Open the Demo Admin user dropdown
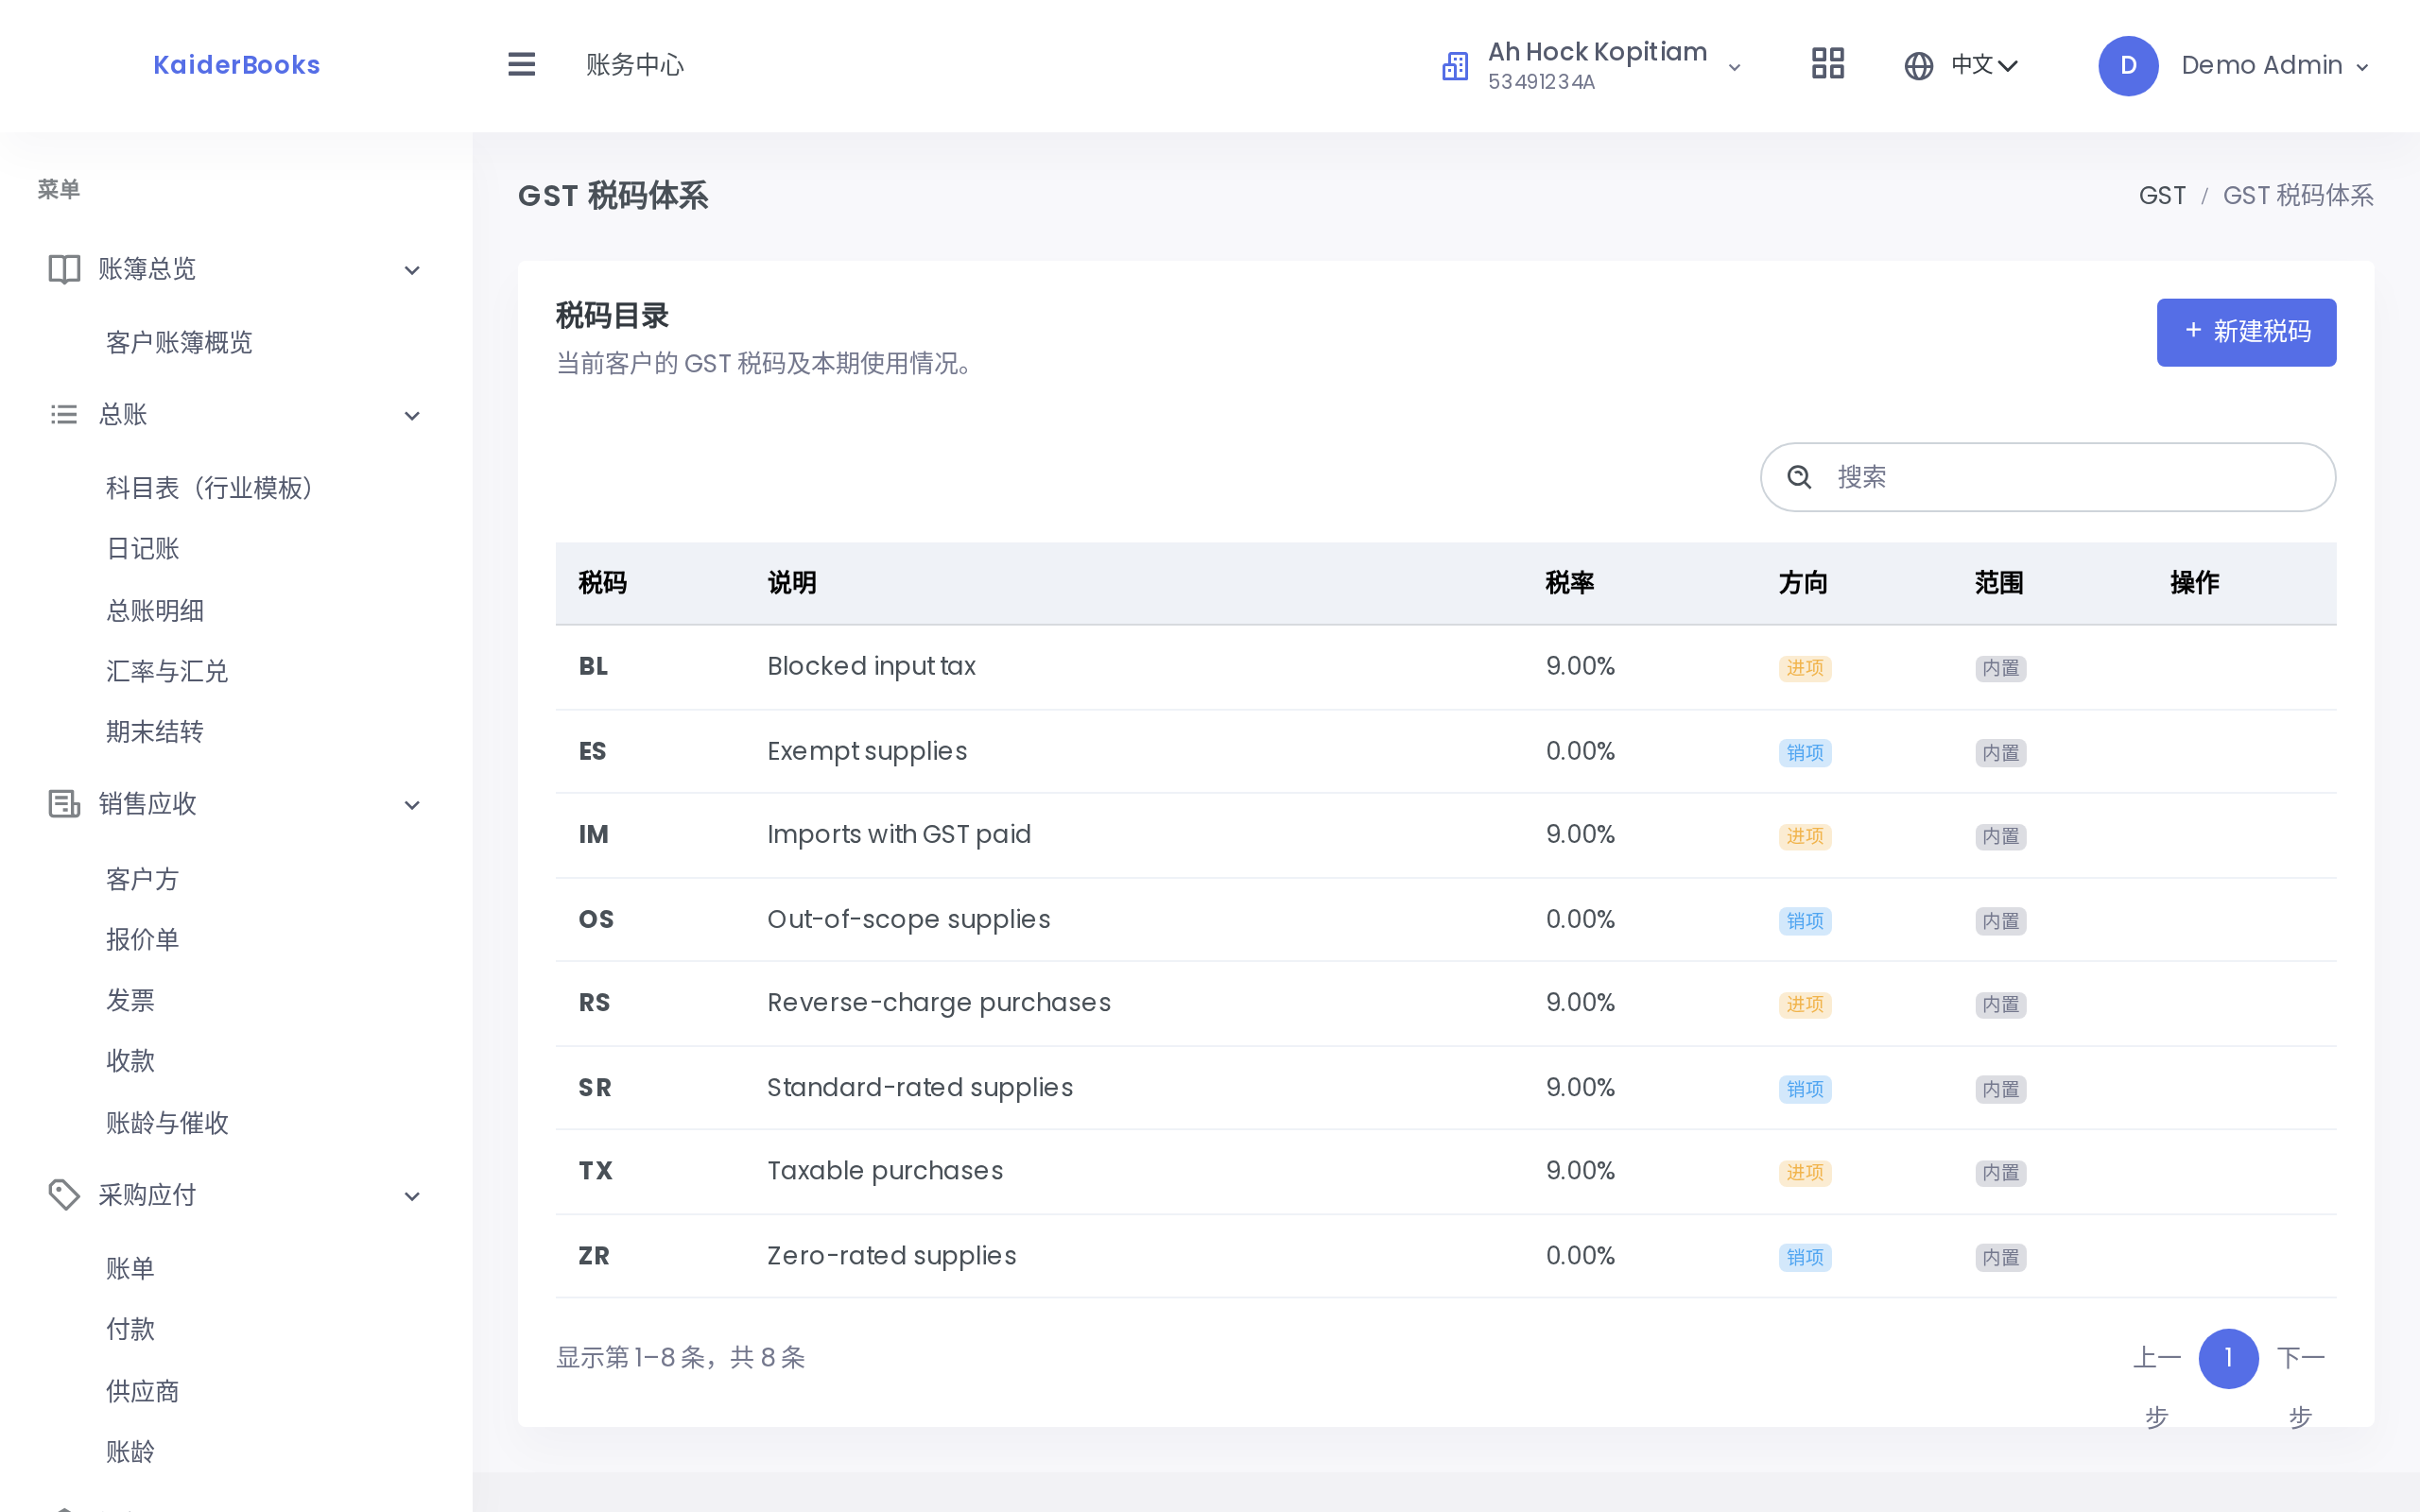The height and width of the screenshot is (1512, 2420). 2234,66
